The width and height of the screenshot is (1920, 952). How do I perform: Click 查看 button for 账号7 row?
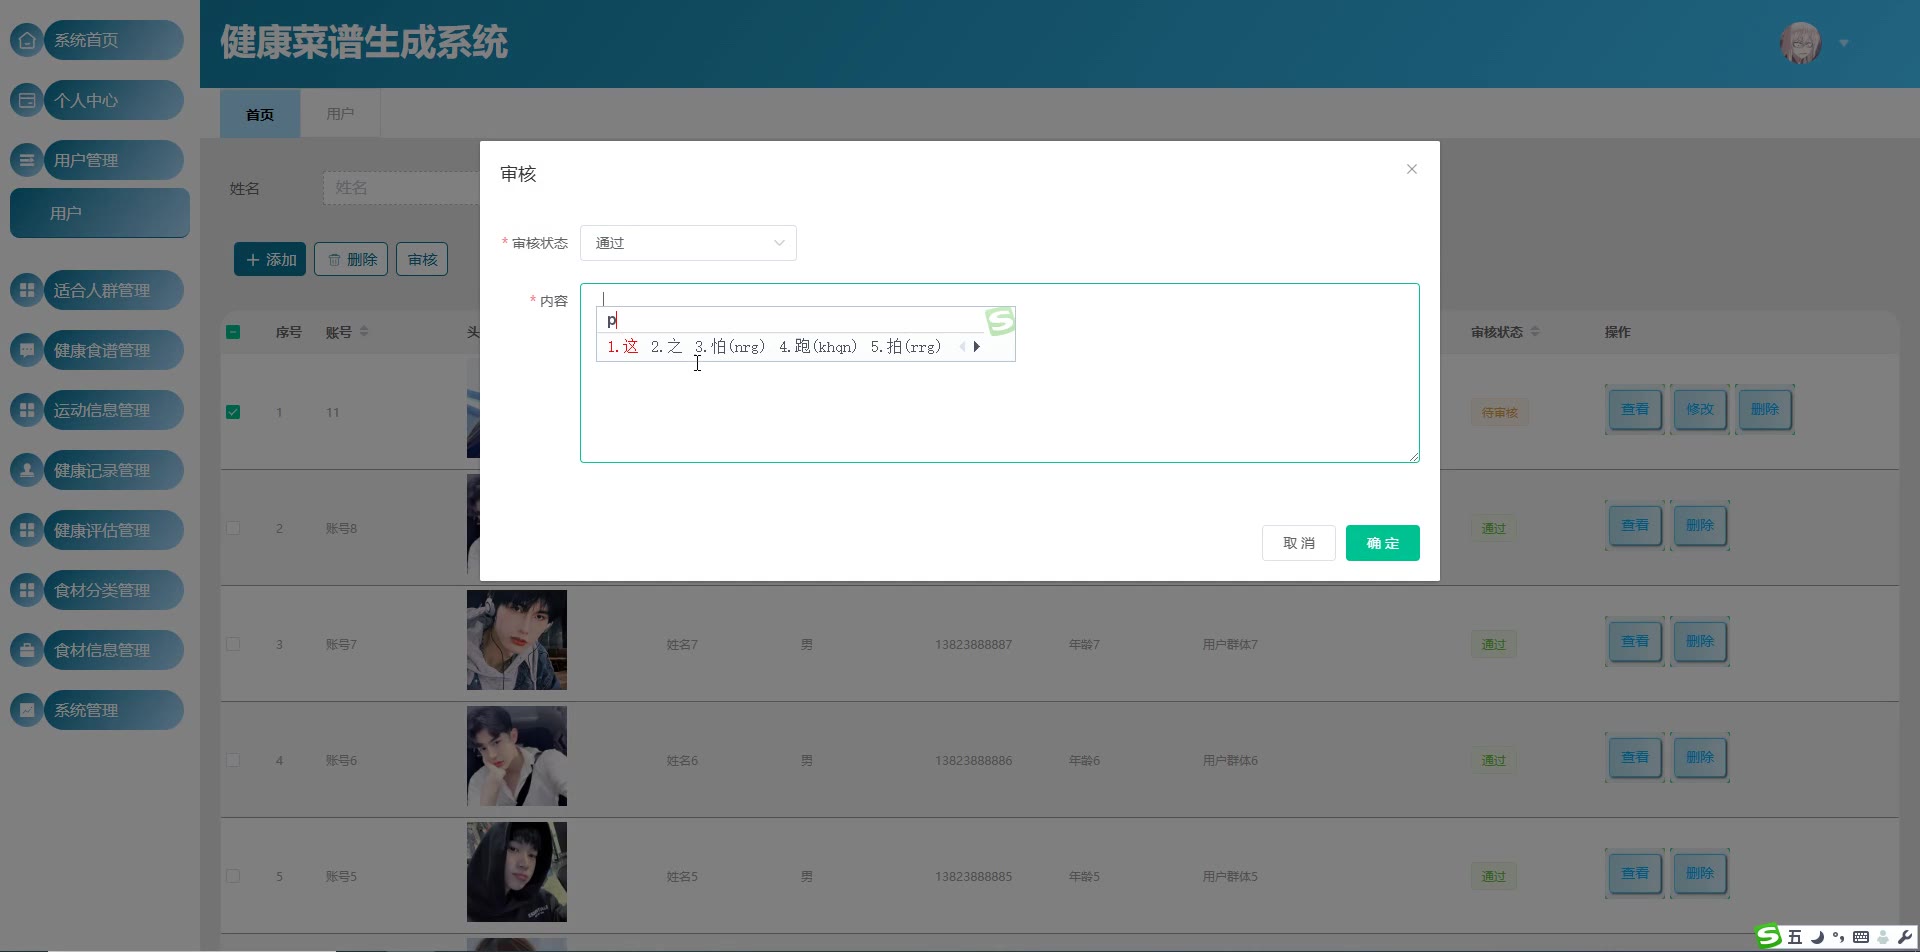click(1635, 641)
